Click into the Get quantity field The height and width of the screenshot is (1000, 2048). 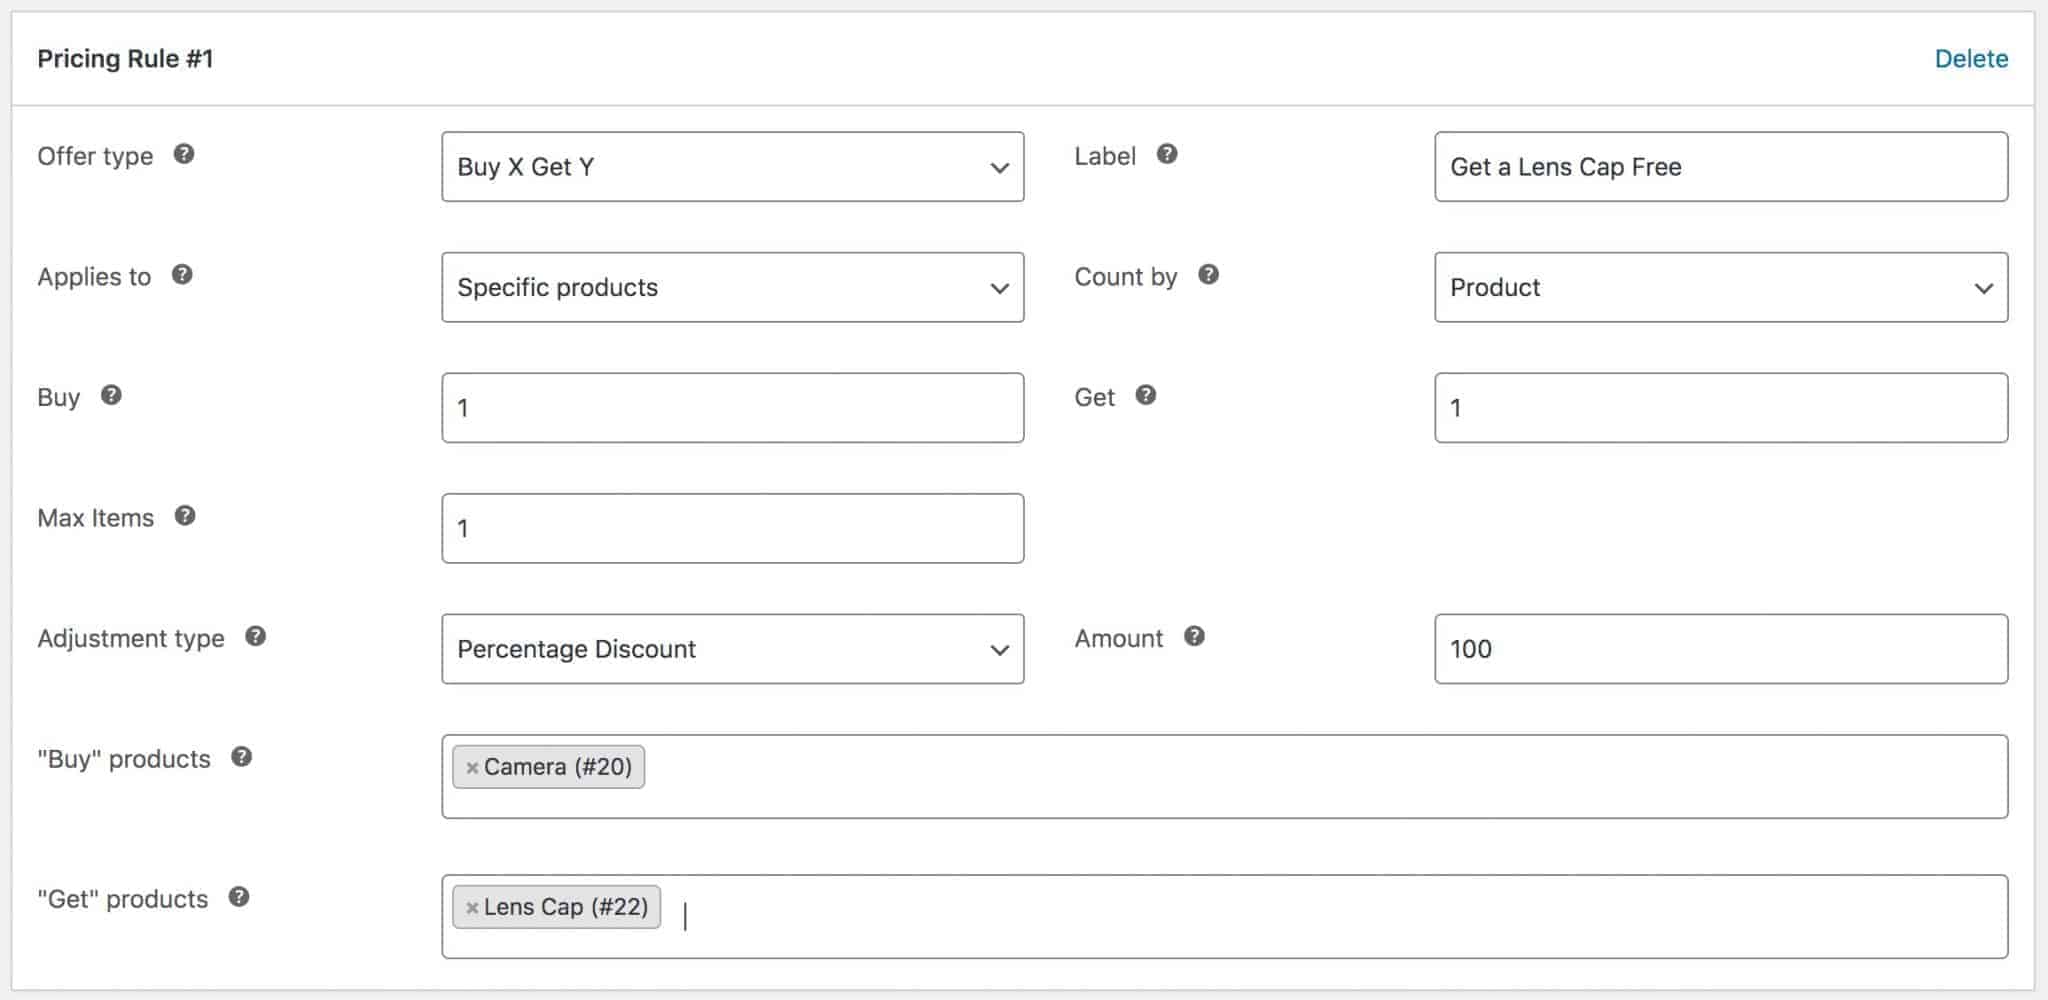pos(1721,408)
